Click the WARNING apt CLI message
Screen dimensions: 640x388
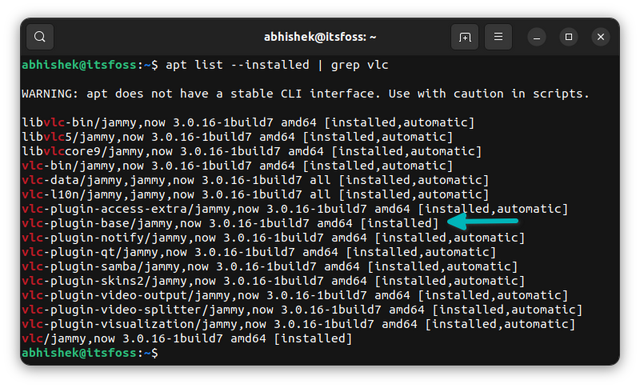point(305,94)
